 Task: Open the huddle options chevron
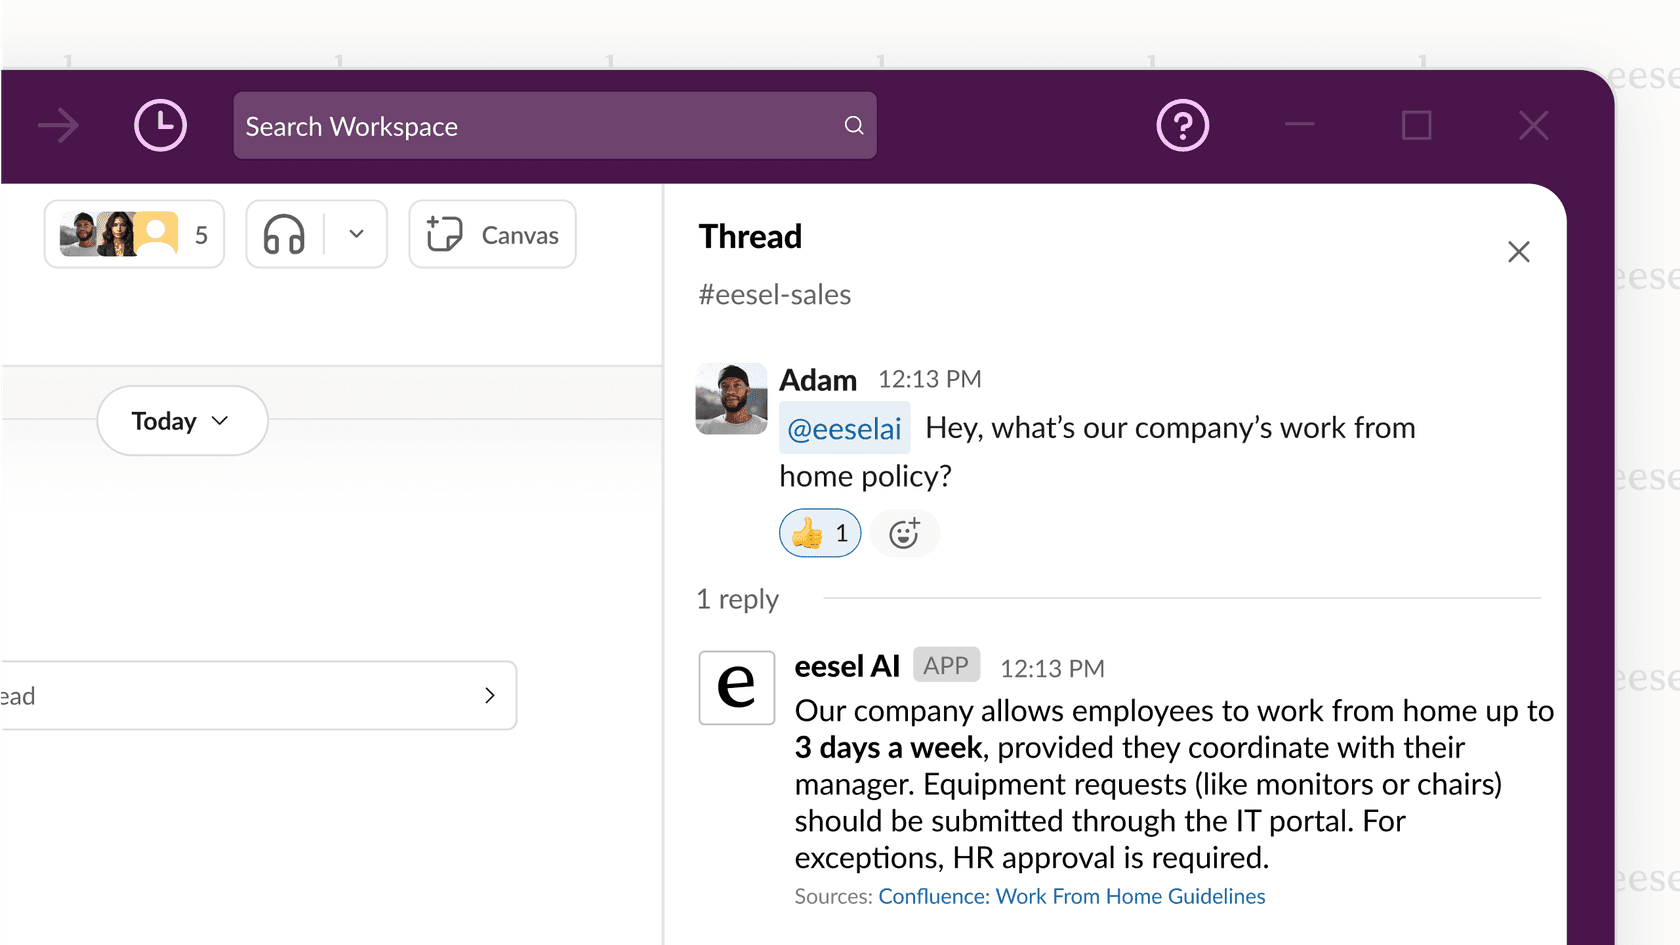[x=355, y=234]
